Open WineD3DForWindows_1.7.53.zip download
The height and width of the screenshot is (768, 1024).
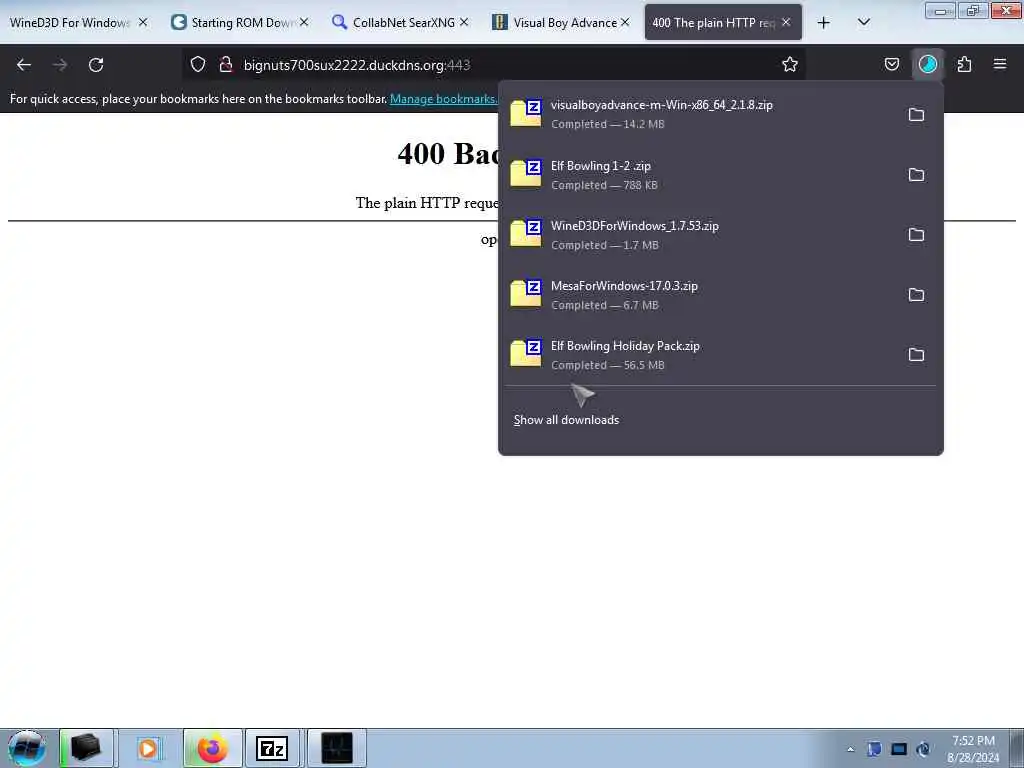point(701,234)
